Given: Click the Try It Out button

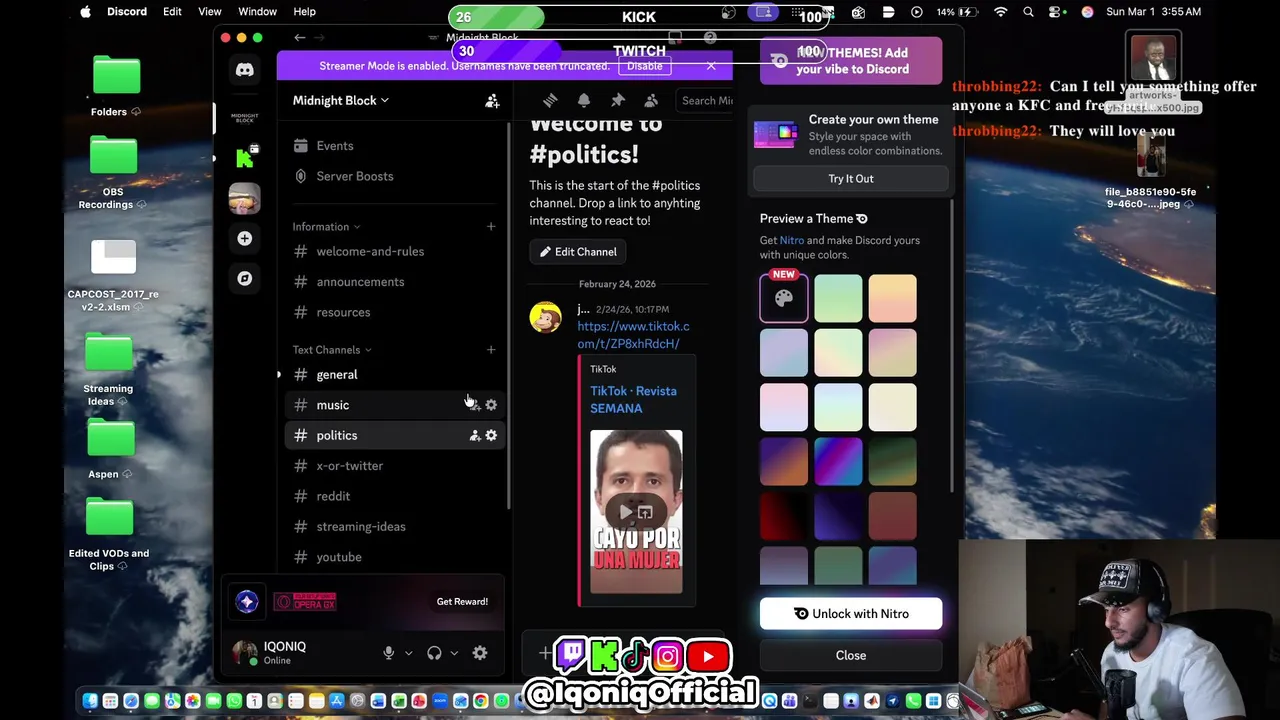Looking at the screenshot, I should (x=851, y=179).
